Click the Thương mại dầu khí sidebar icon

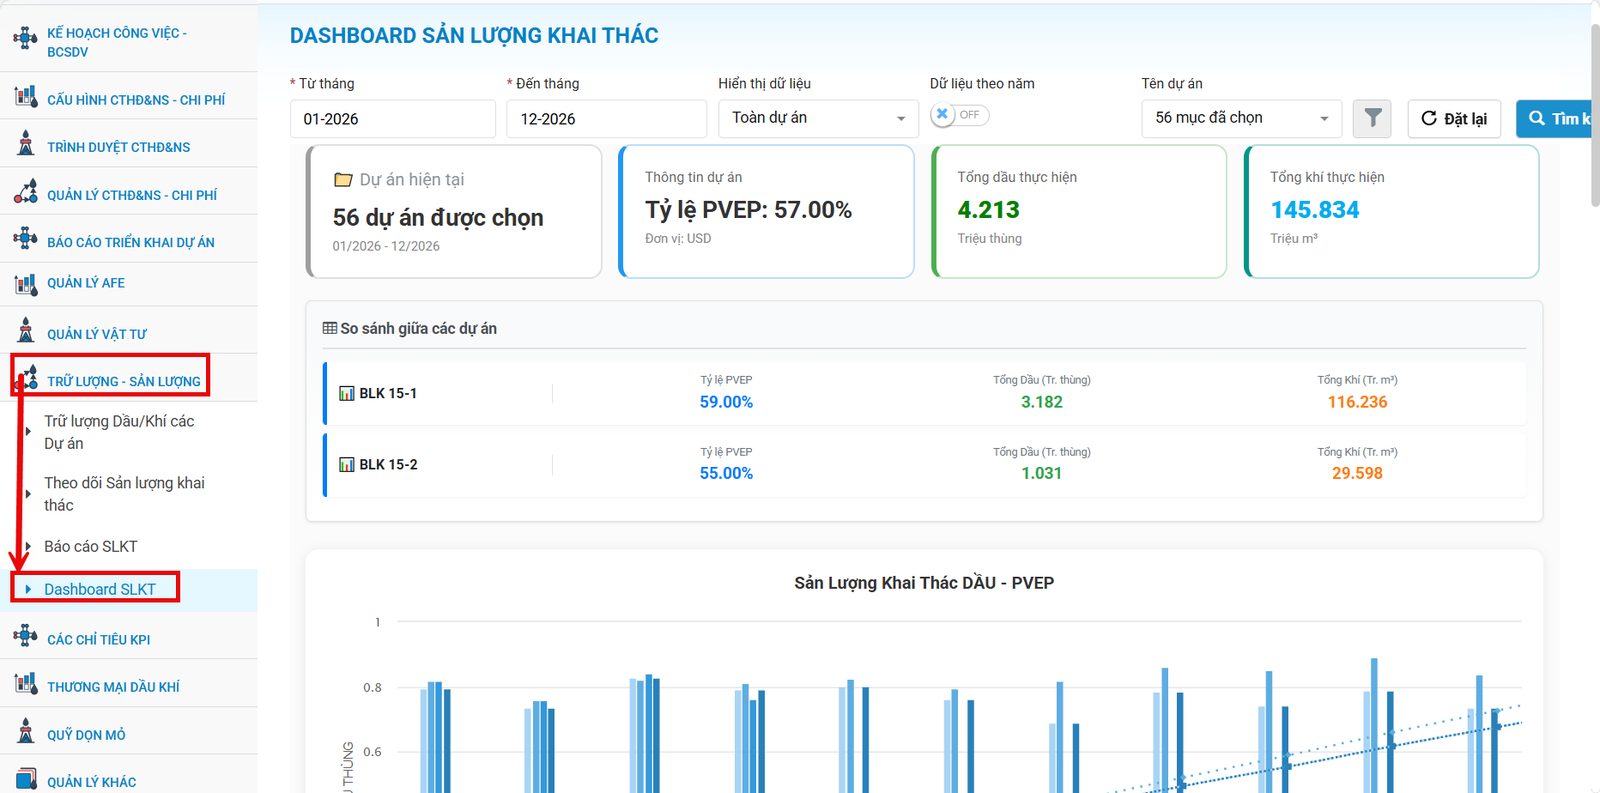(25, 684)
